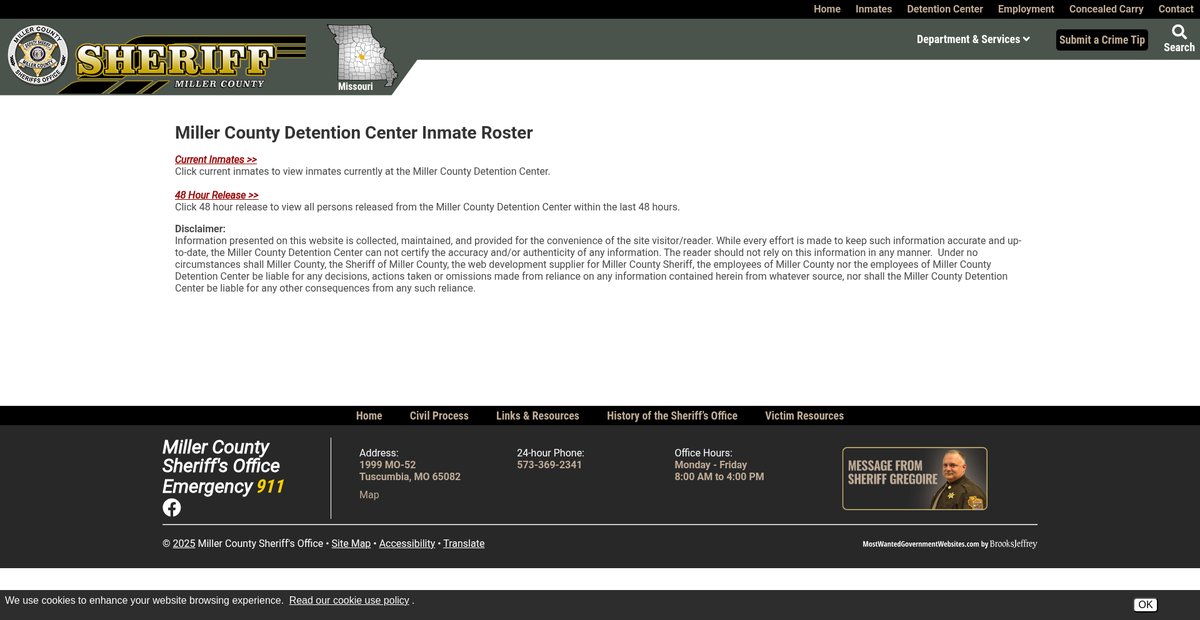Open Civil Process footer menu item

[x=439, y=416]
